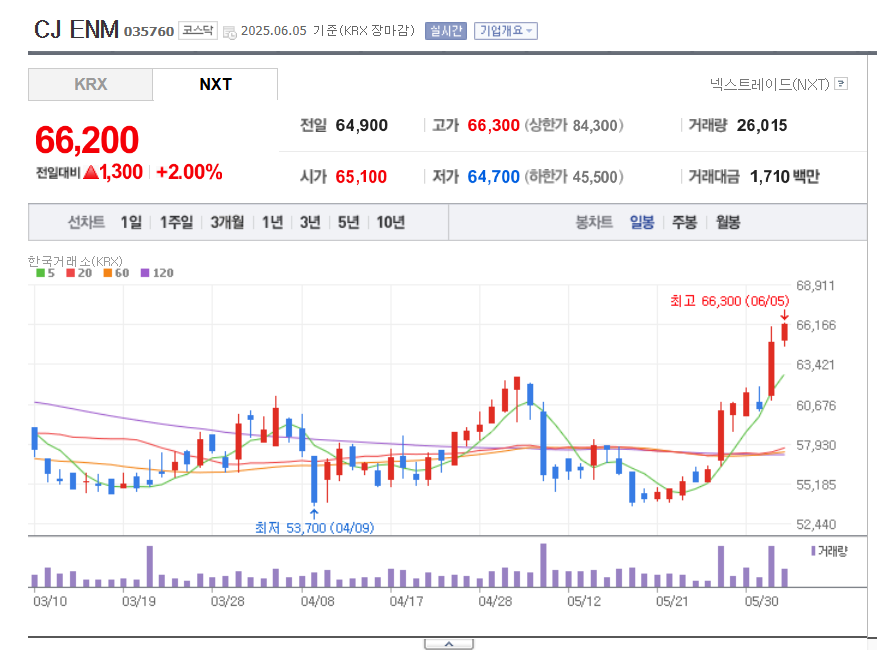Click the orange 60-day moving average swatch

coord(108,273)
